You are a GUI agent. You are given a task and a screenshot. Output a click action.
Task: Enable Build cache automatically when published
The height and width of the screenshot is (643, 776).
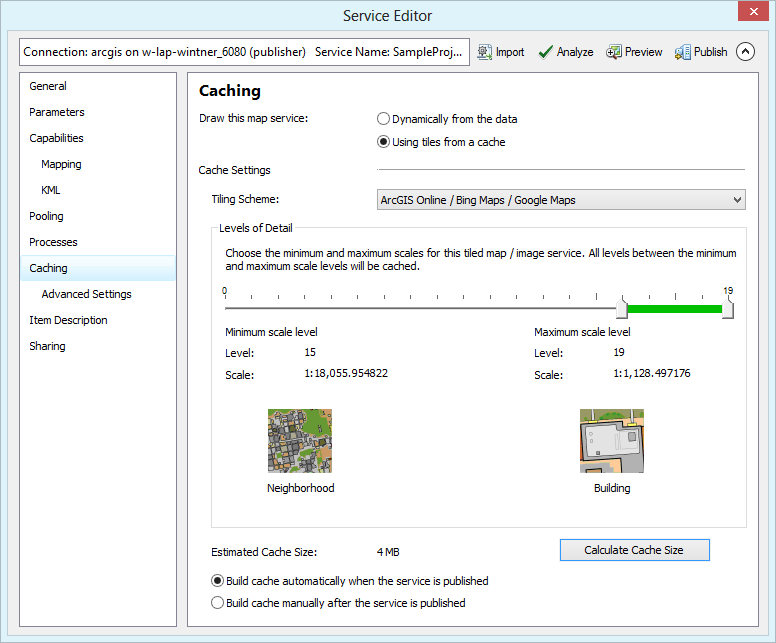click(x=218, y=581)
